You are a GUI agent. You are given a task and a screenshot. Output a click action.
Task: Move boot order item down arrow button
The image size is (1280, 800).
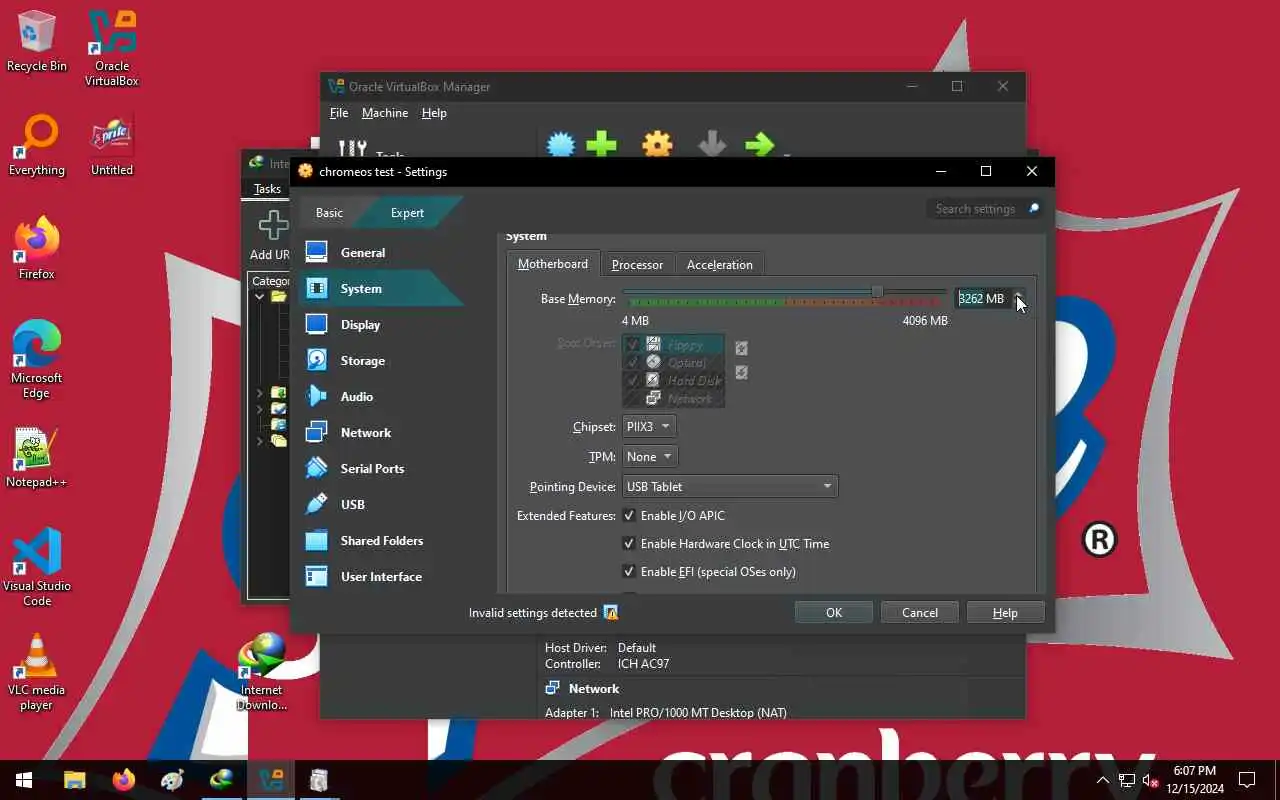point(741,373)
